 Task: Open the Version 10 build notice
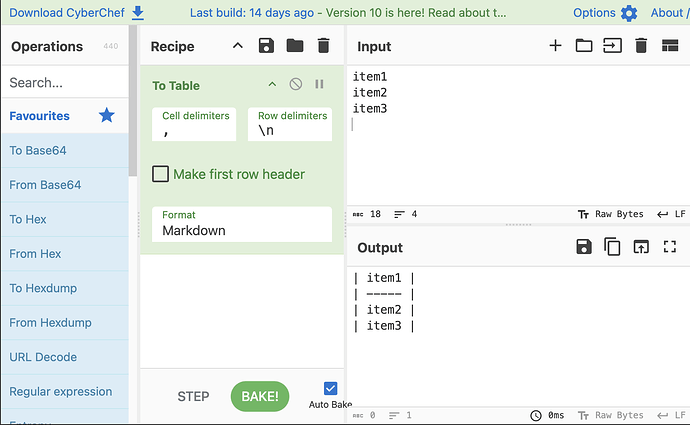click(348, 13)
